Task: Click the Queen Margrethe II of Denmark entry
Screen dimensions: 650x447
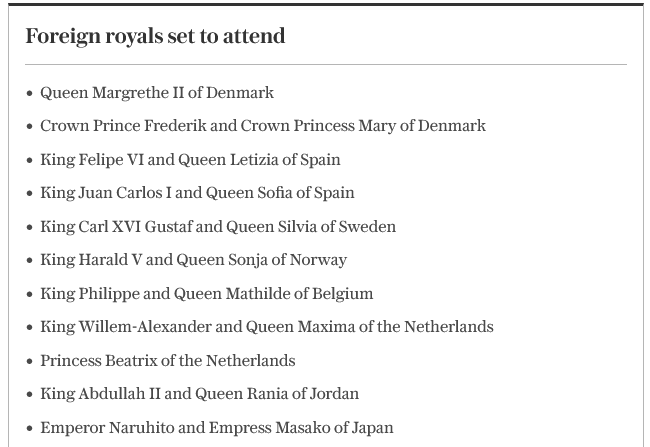Action: point(157,92)
